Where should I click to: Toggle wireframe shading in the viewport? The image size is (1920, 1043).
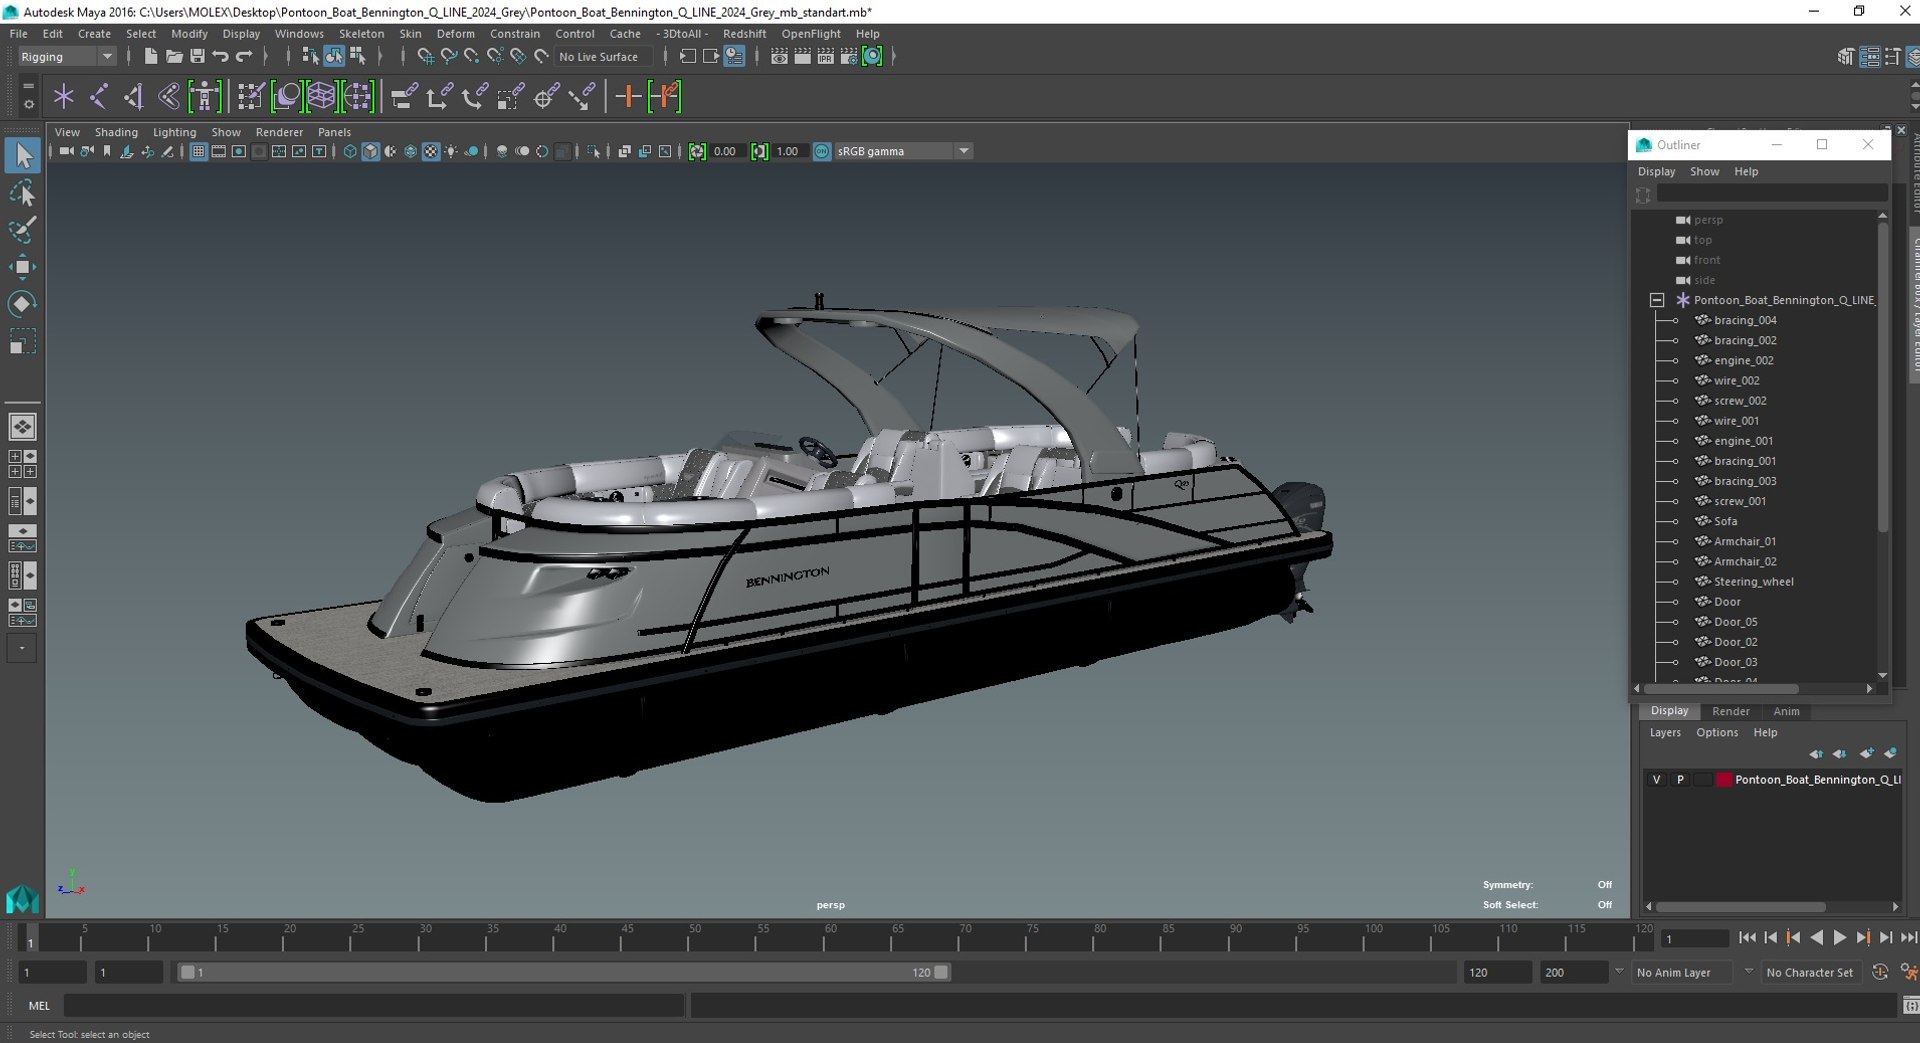point(350,151)
